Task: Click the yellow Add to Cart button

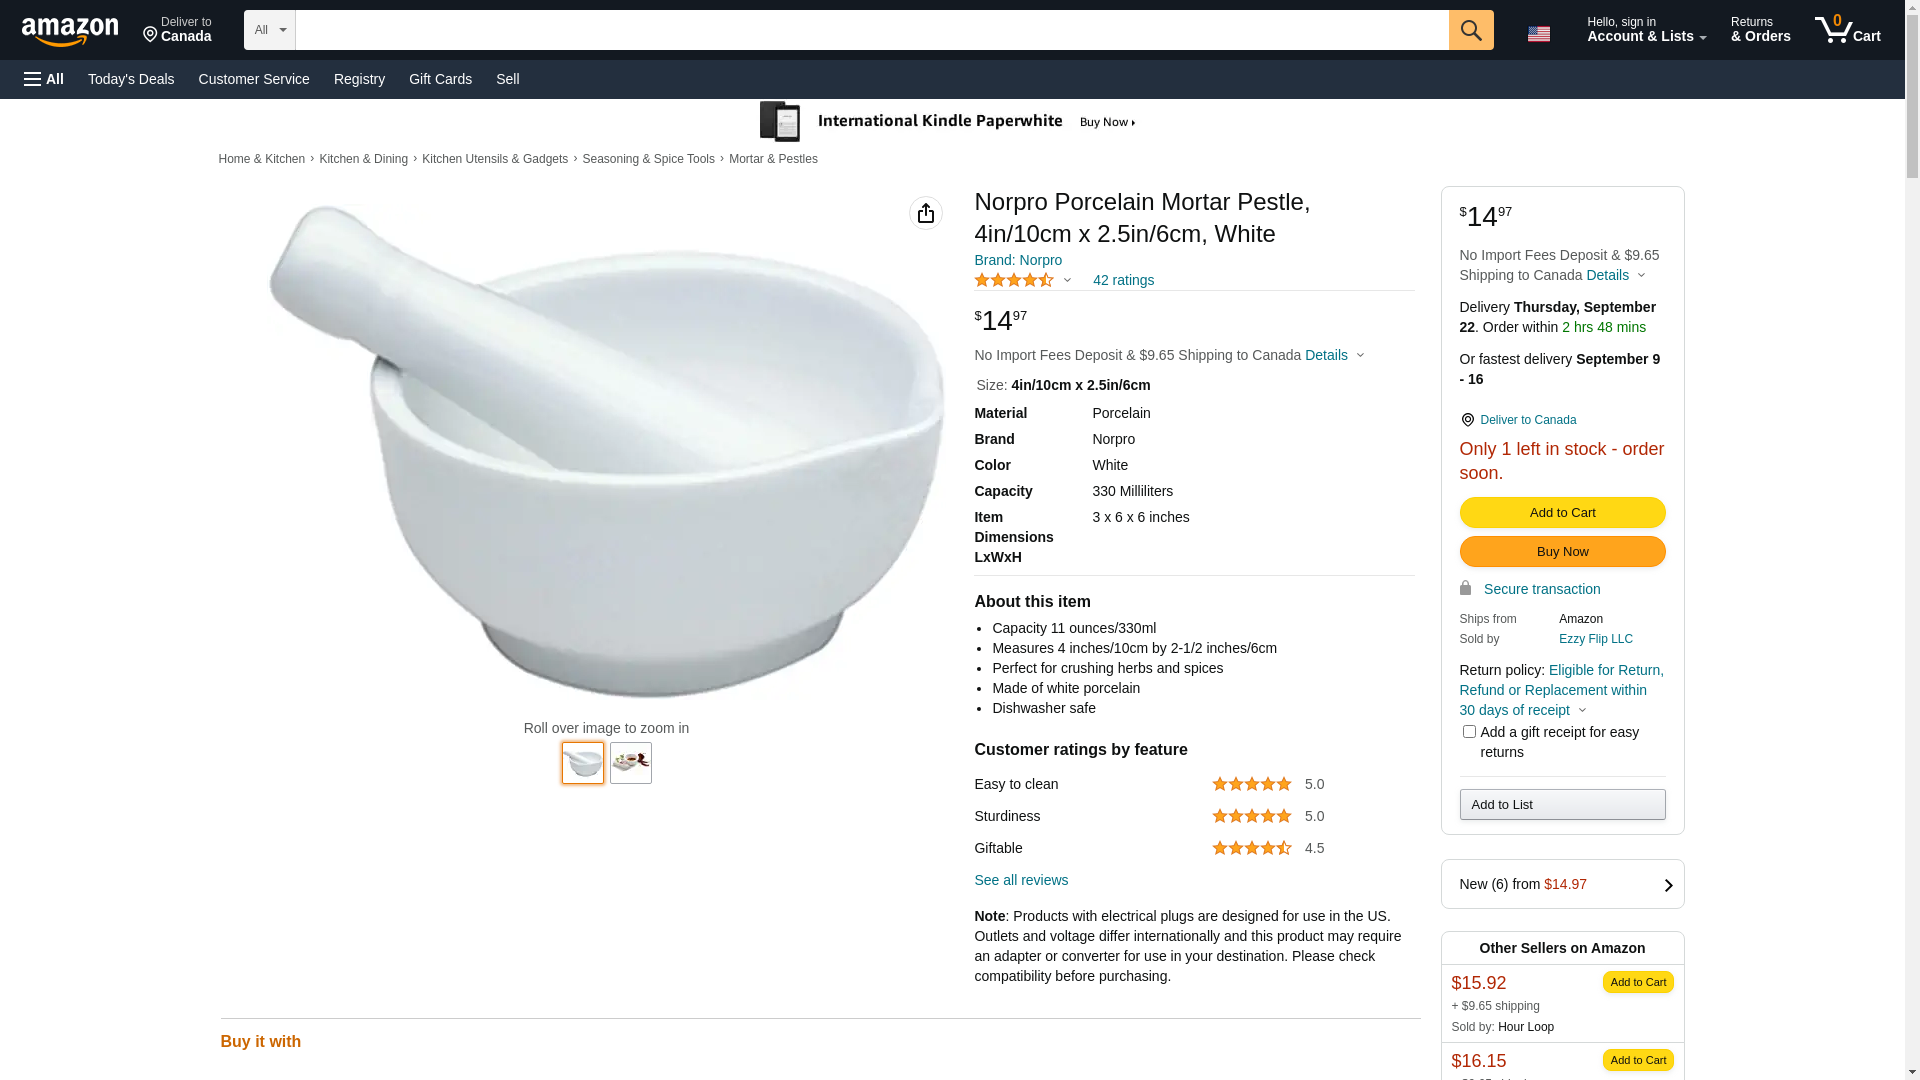Action: click(1561, 512)
